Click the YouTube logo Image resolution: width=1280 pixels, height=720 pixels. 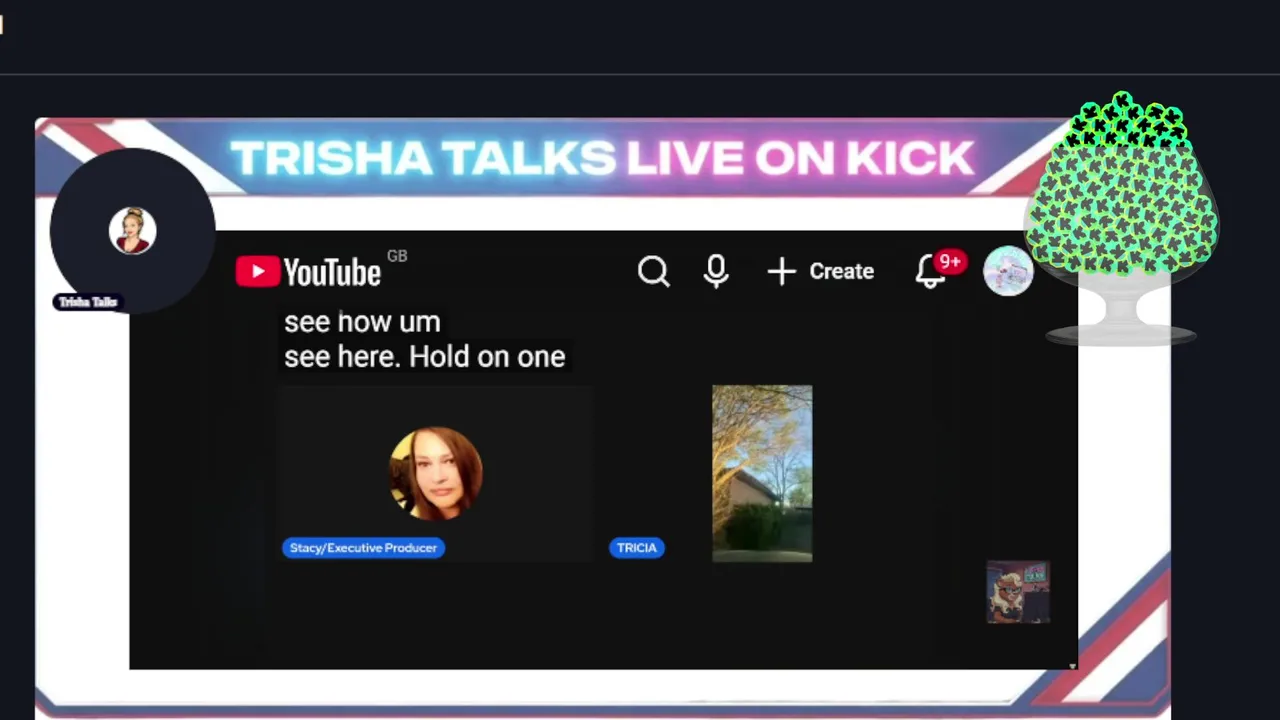(x=308, y=272)
